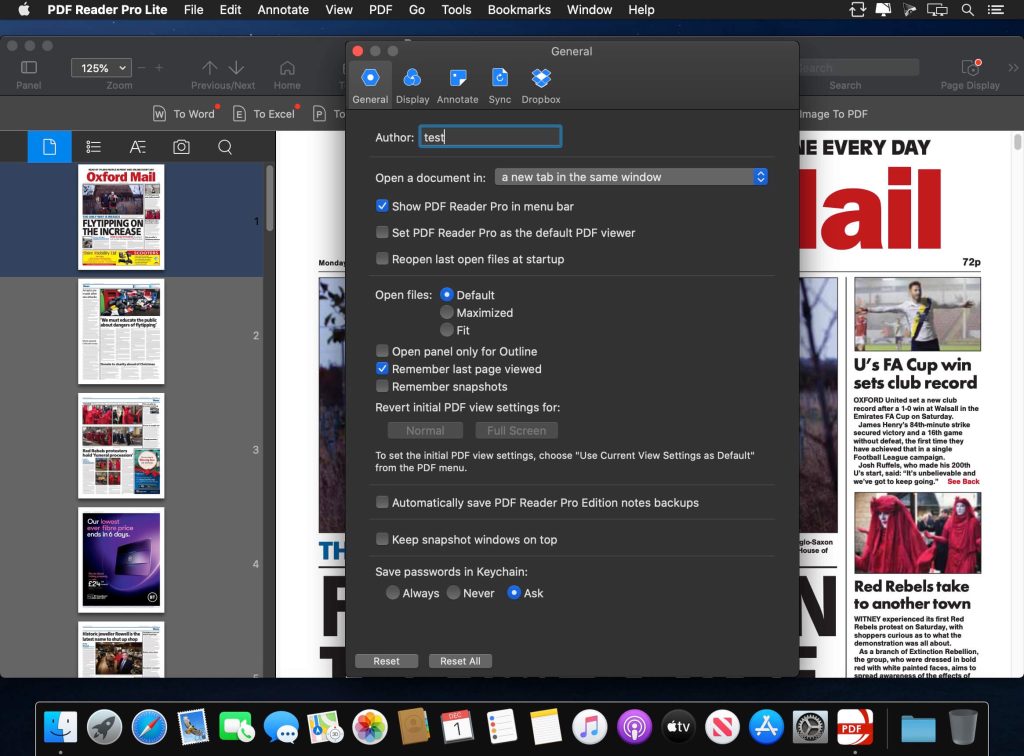Select Maximized for opening files
The width and height of the screenshot is (1024, 756).
coord(447,312)
